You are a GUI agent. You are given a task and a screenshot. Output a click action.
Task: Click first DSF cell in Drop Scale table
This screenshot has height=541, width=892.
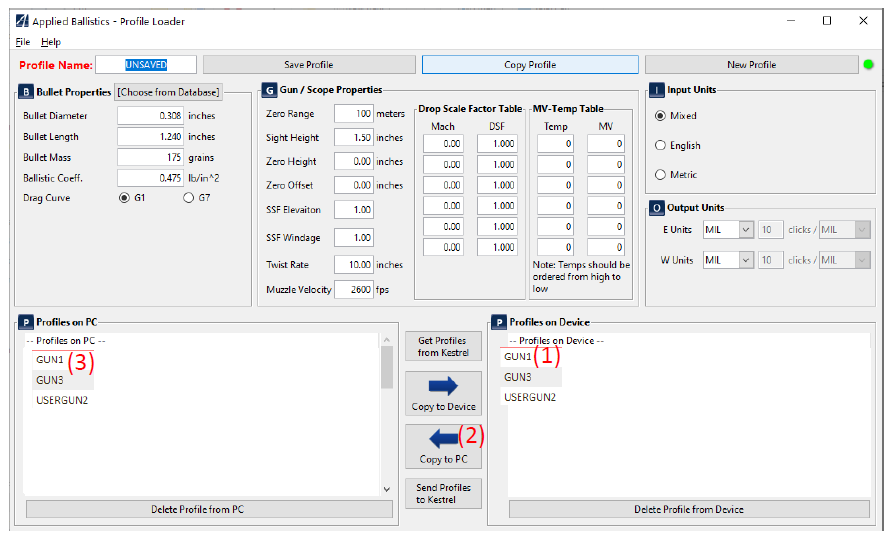click(x=497, y=144)
